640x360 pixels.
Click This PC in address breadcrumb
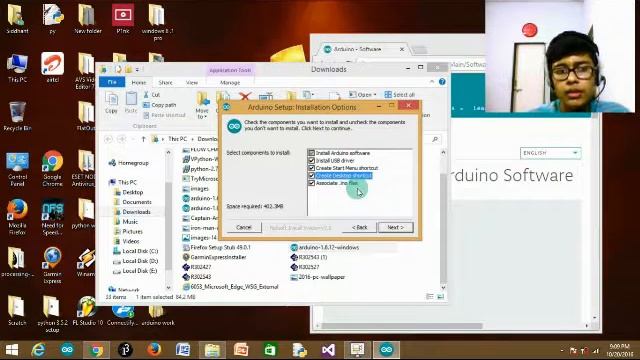(178, 139)
